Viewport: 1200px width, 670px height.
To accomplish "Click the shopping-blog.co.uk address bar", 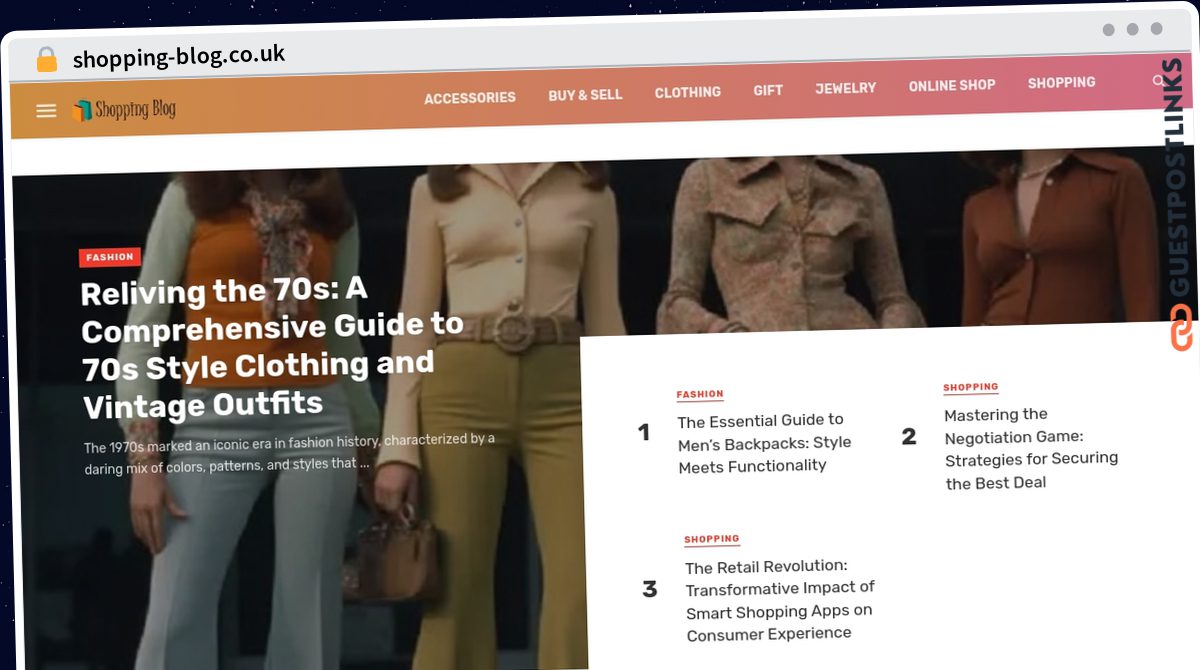I will (180, 57).
